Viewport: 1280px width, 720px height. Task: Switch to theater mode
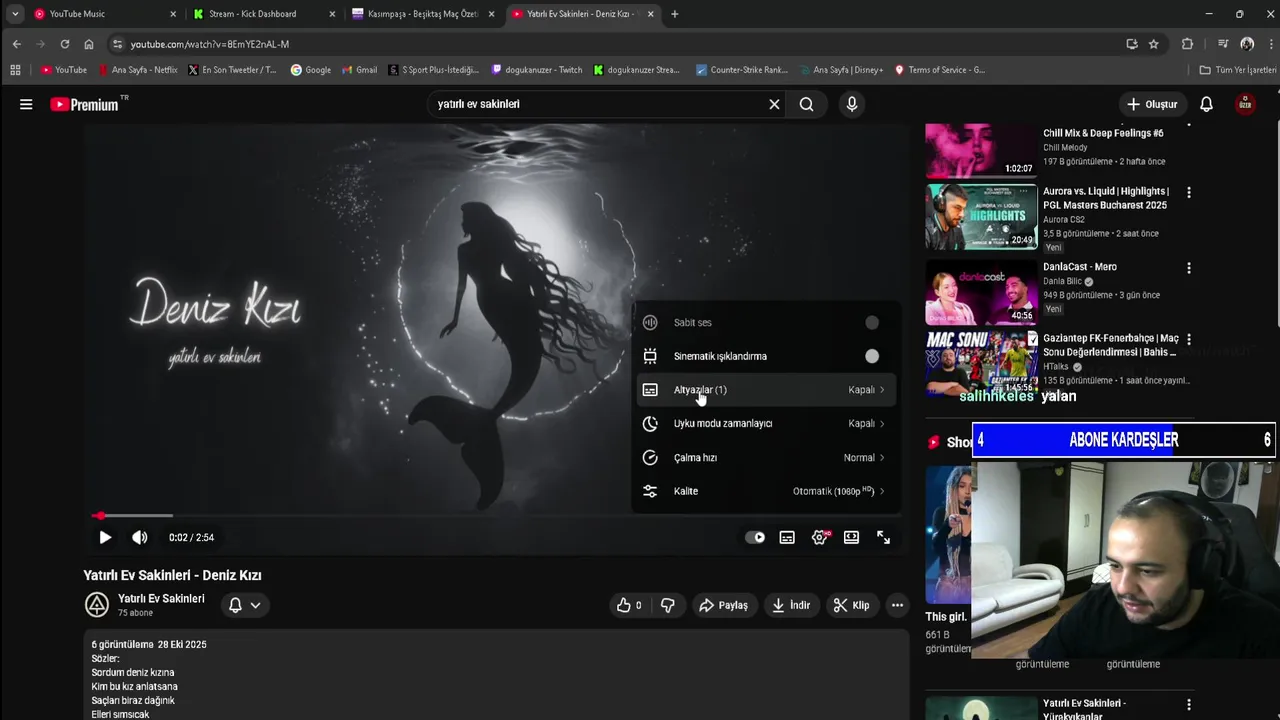851,537
